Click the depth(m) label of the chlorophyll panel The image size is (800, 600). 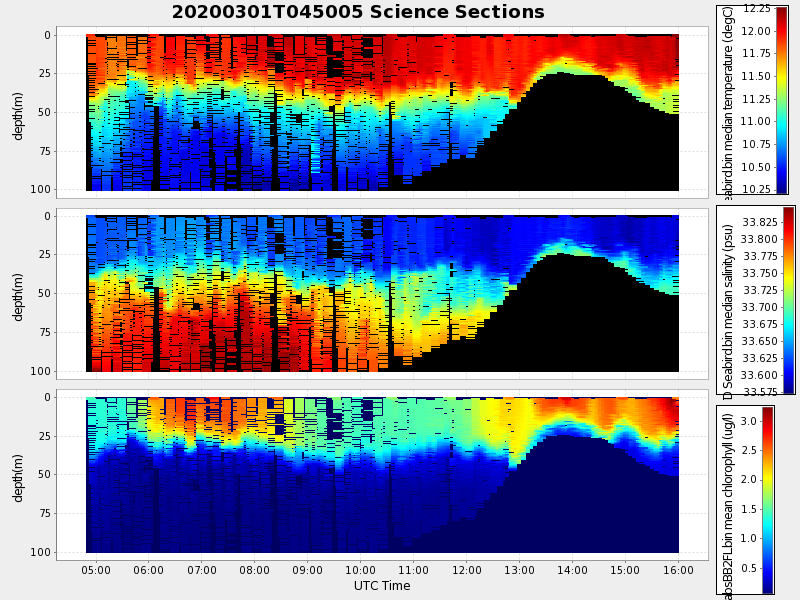point(19,474)
